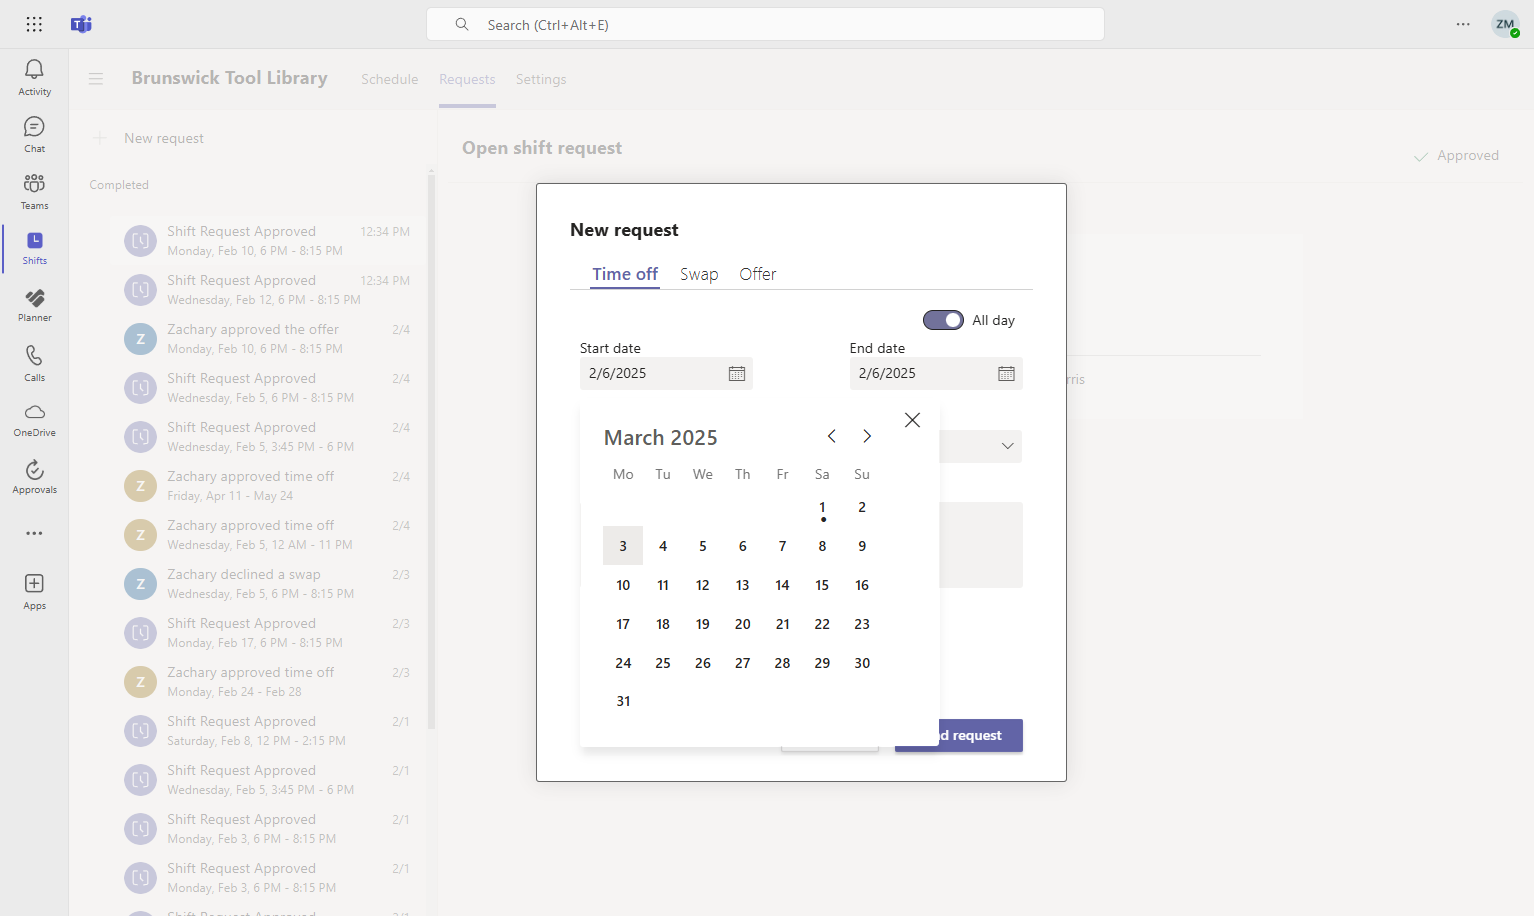Toggle the hamburger navigation menu
1534x916 pixels.
[x=96, y=78]
